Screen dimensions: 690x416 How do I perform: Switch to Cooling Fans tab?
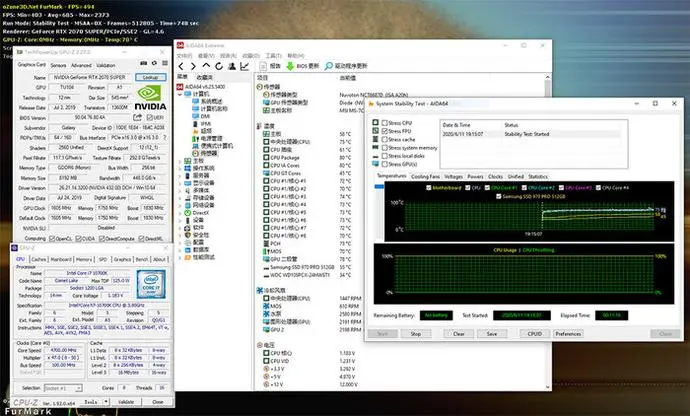point(425,177)
